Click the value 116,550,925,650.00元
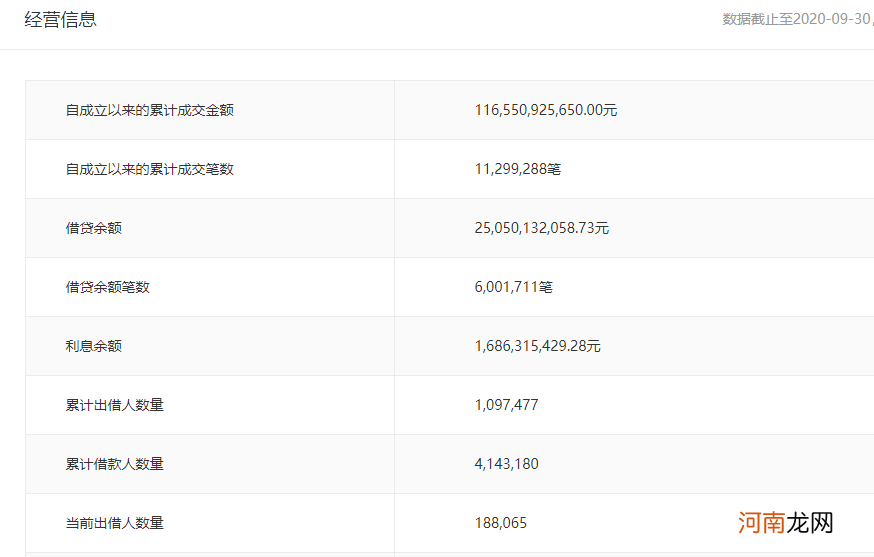The width and height of the screenshot is (874, 557). tap(545, 110)
